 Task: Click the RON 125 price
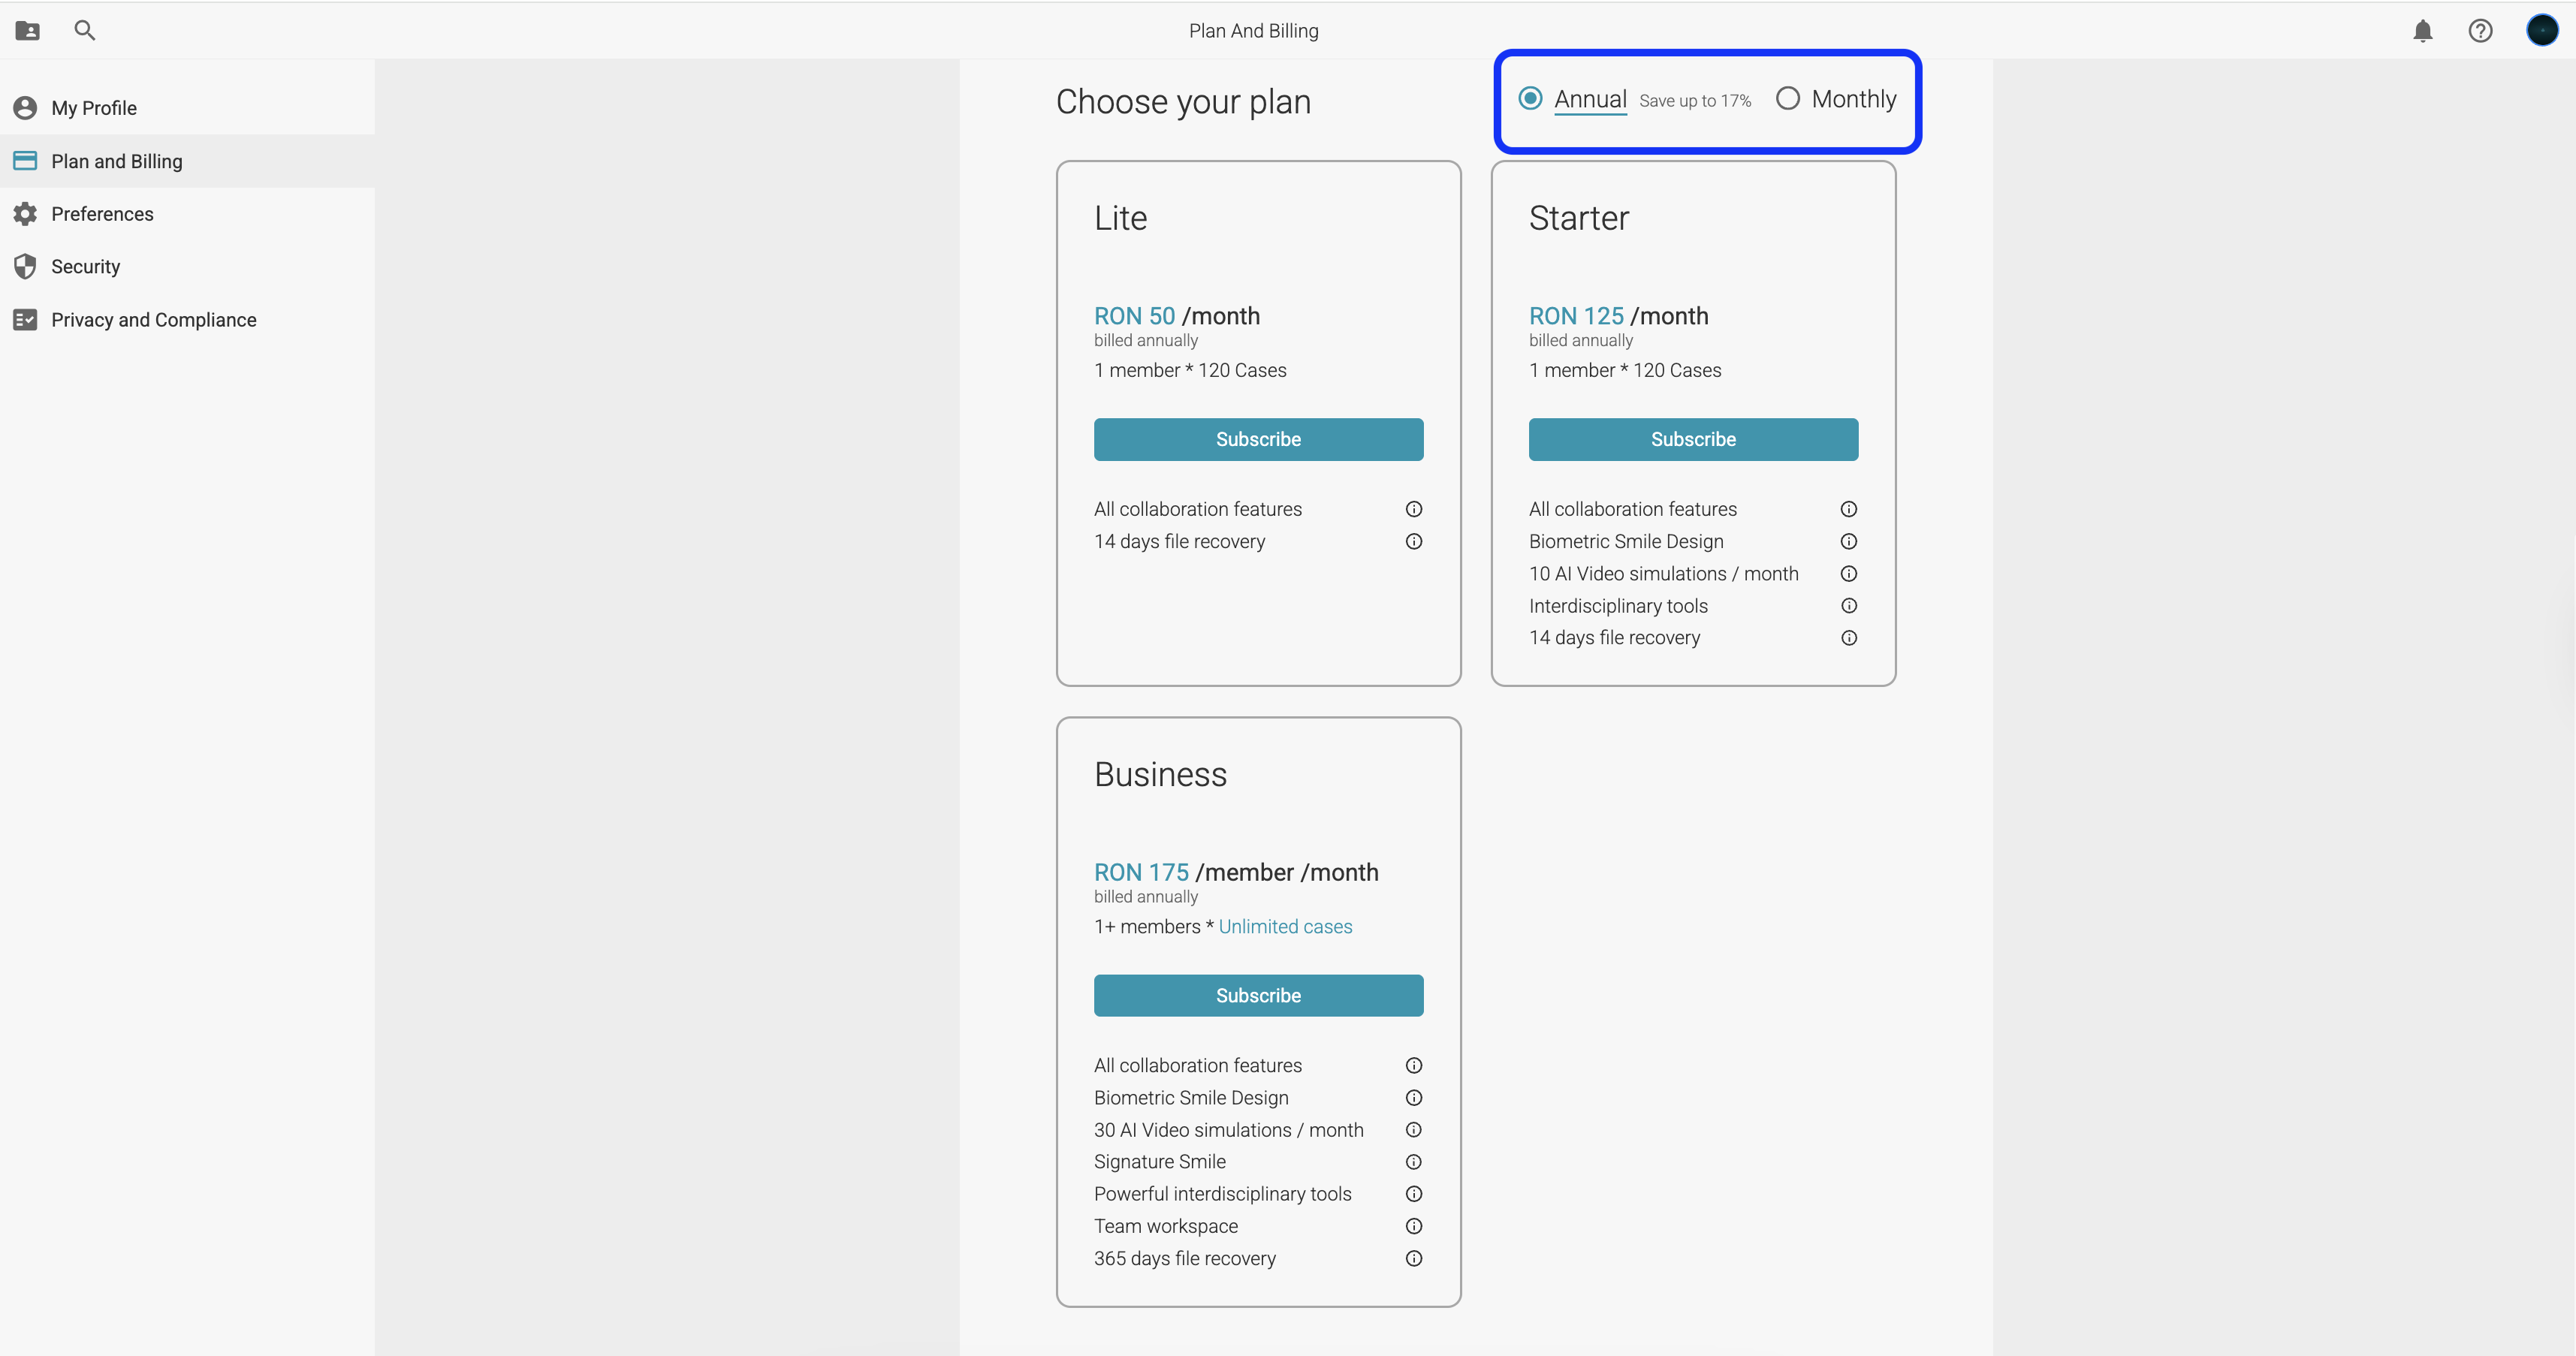(x=1576, y=316)
